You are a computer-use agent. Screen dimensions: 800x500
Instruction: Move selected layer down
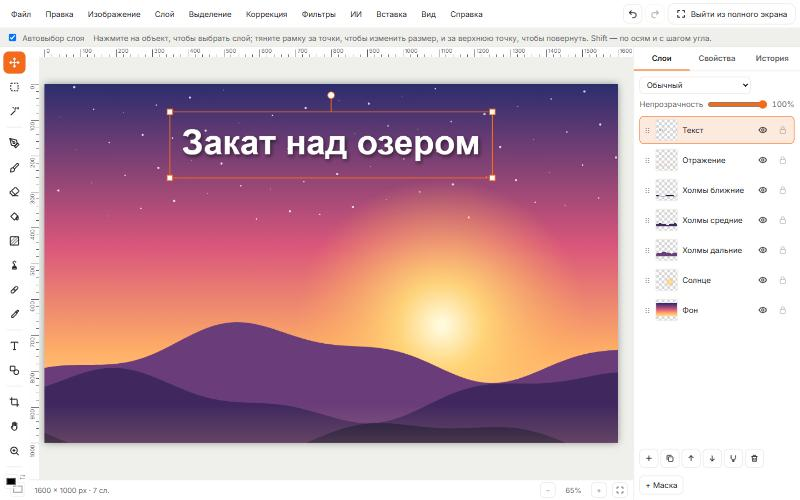click(x=712, y=458)
